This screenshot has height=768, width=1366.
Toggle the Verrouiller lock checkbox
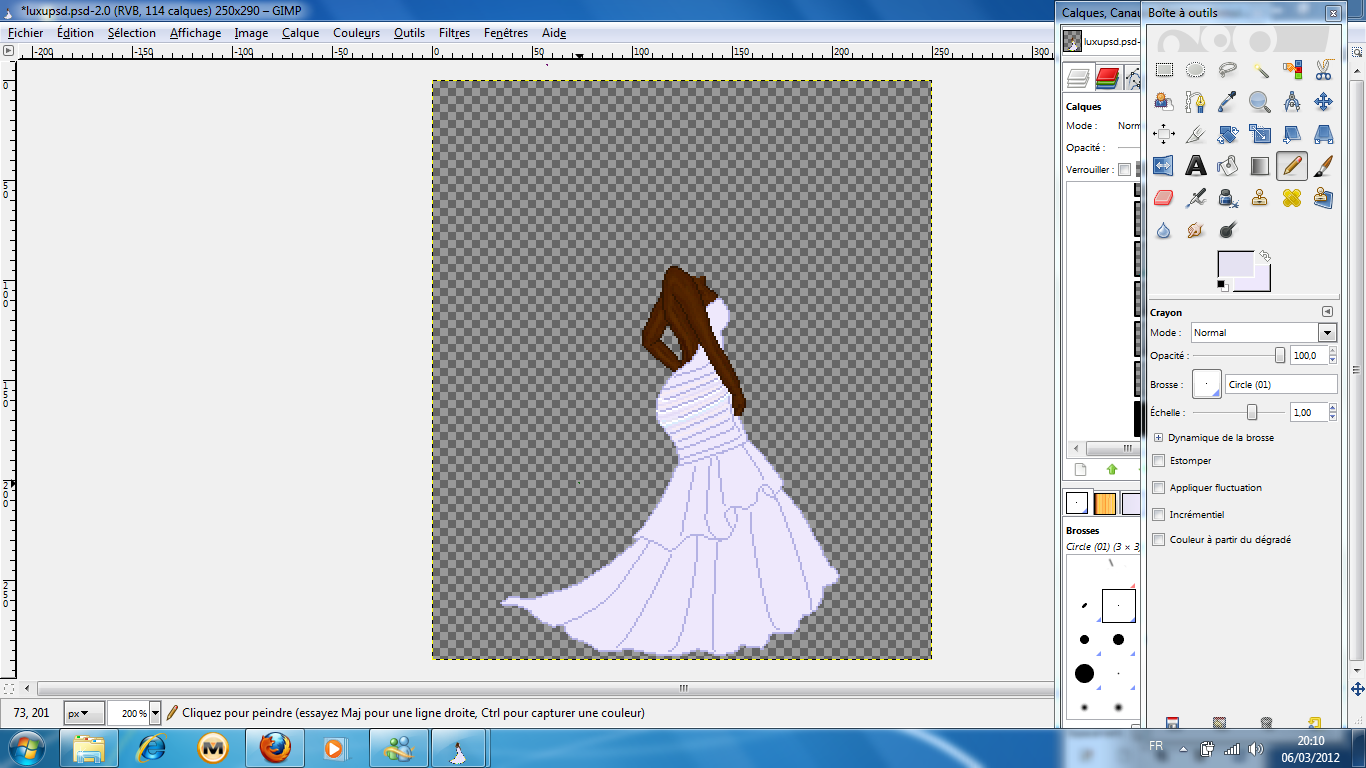pyautogui.click(x=1124, y=170)
